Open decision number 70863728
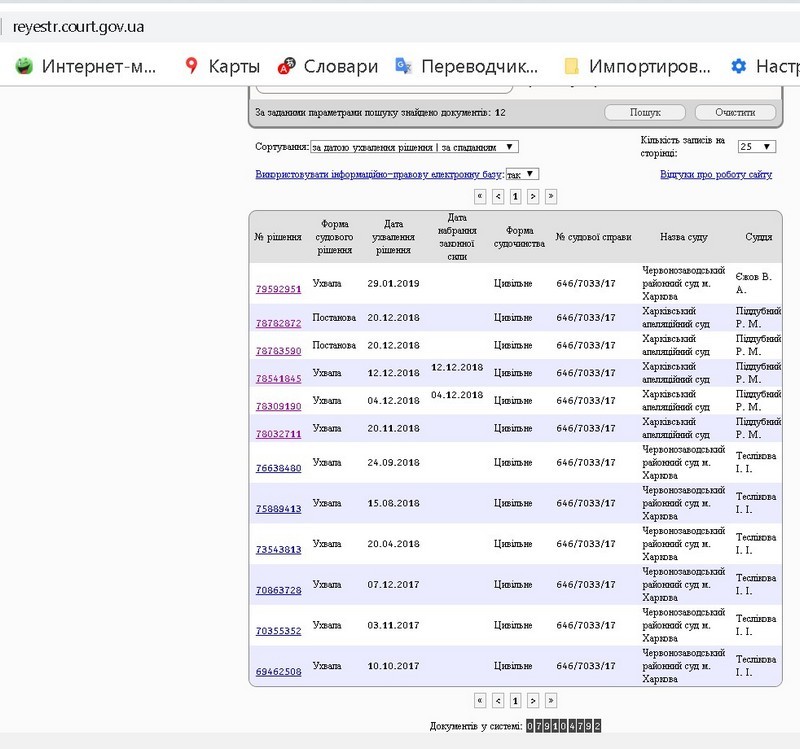800x749 pixels. point(279,590)
